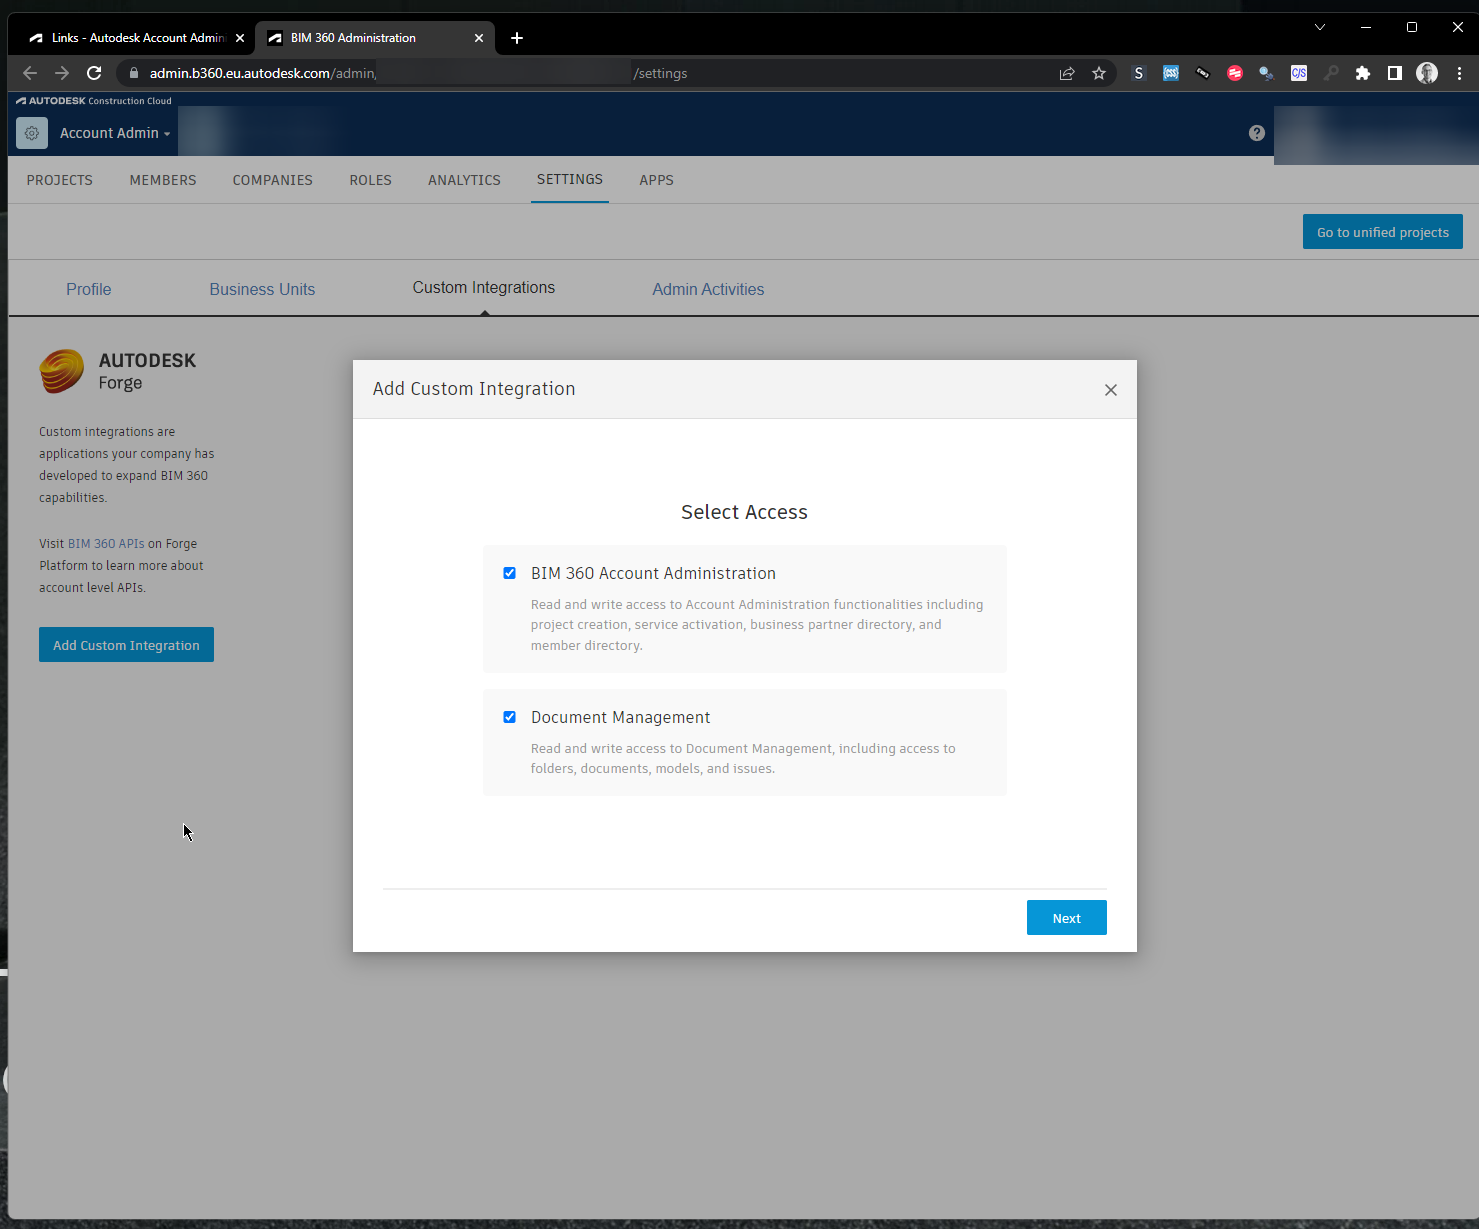Uncheck Document Management checkbox

510,717
